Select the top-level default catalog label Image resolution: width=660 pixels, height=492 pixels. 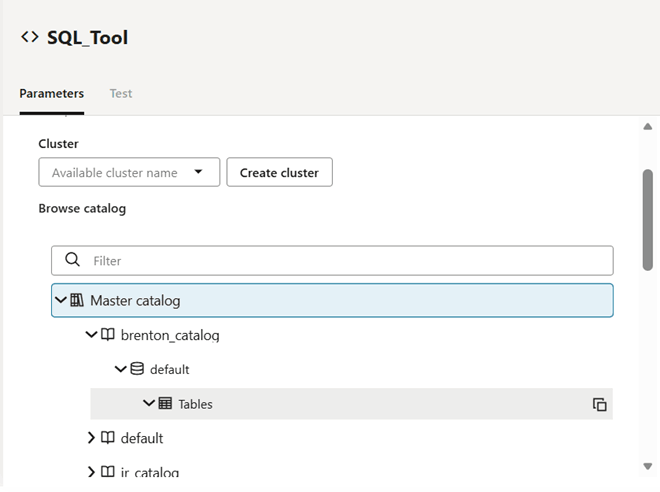[142, 439]
